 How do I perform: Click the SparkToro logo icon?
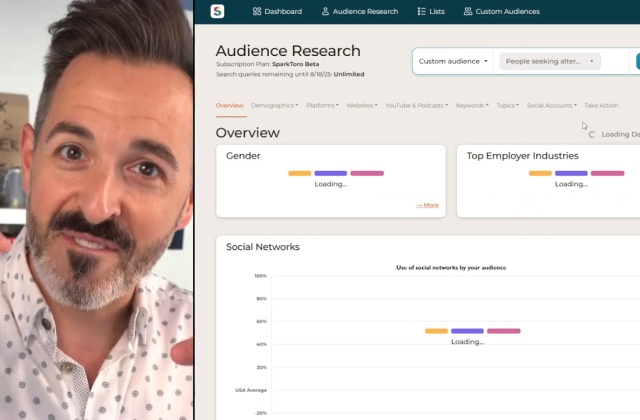click(217, 11)
